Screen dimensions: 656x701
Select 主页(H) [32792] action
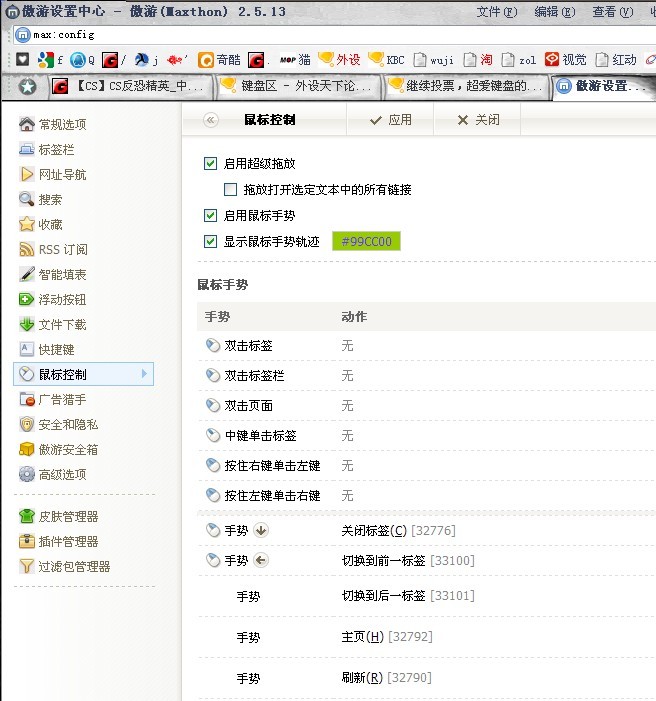point(387,636)
